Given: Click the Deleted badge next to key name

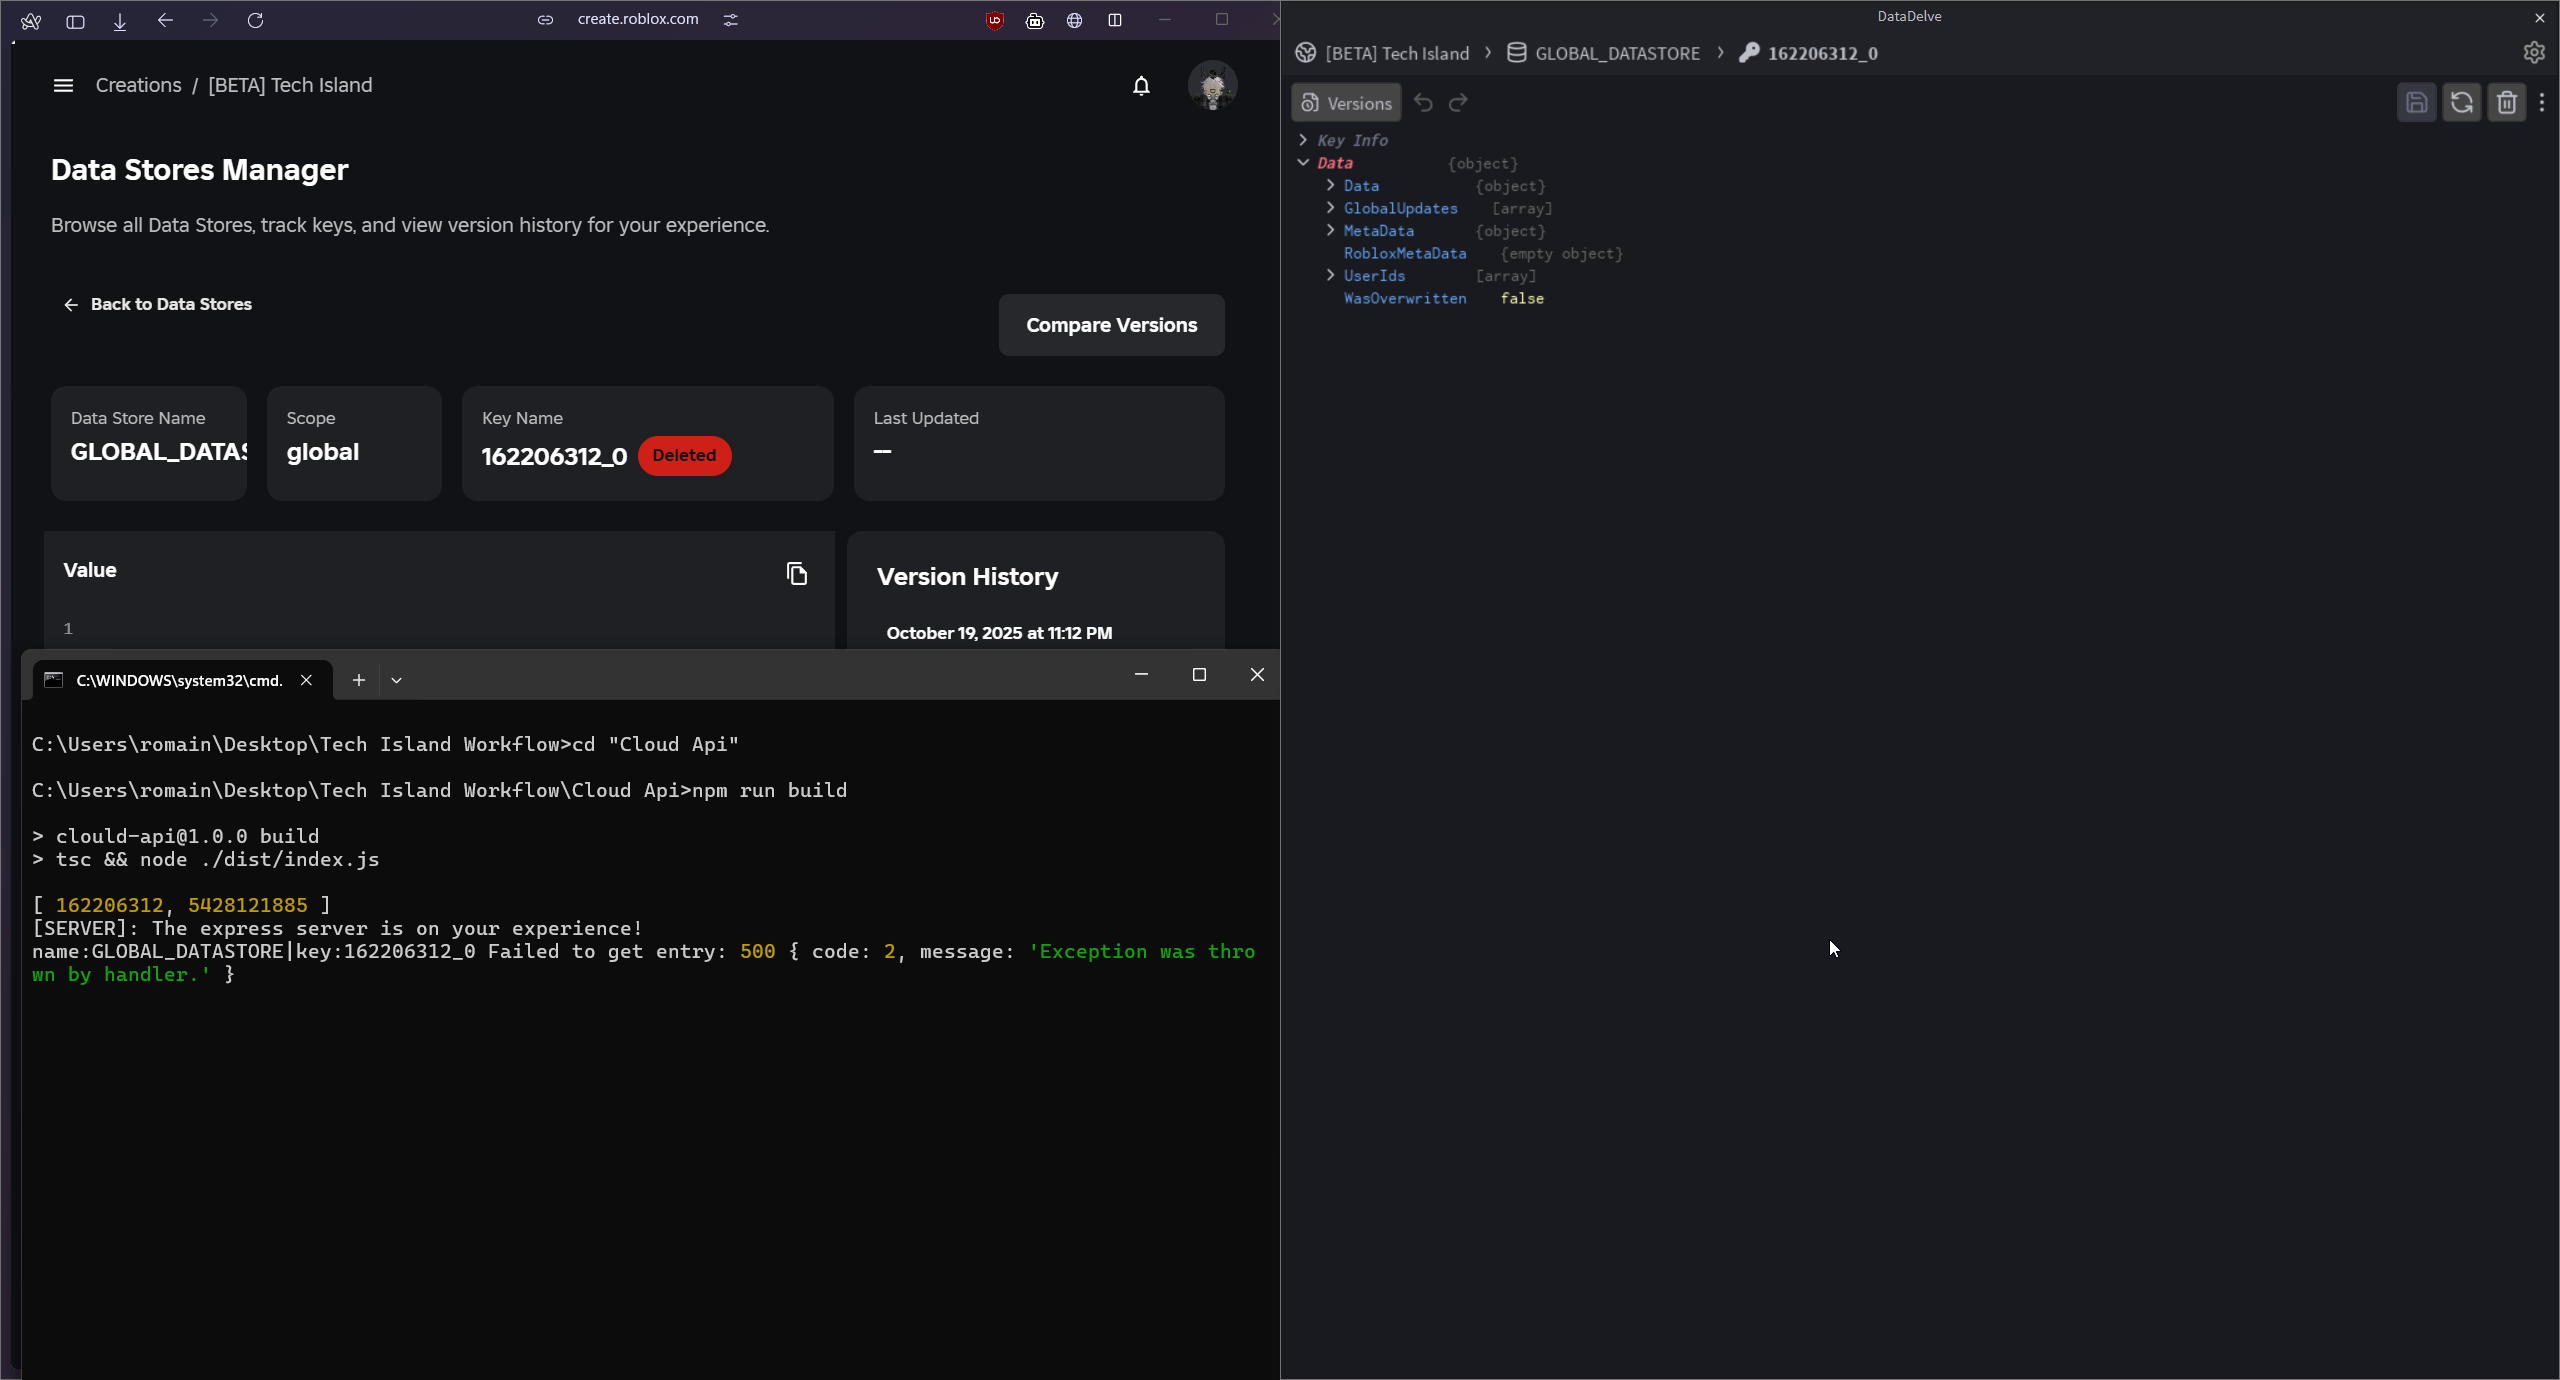Looking at the screenshot, I should [x=685, y=456].
